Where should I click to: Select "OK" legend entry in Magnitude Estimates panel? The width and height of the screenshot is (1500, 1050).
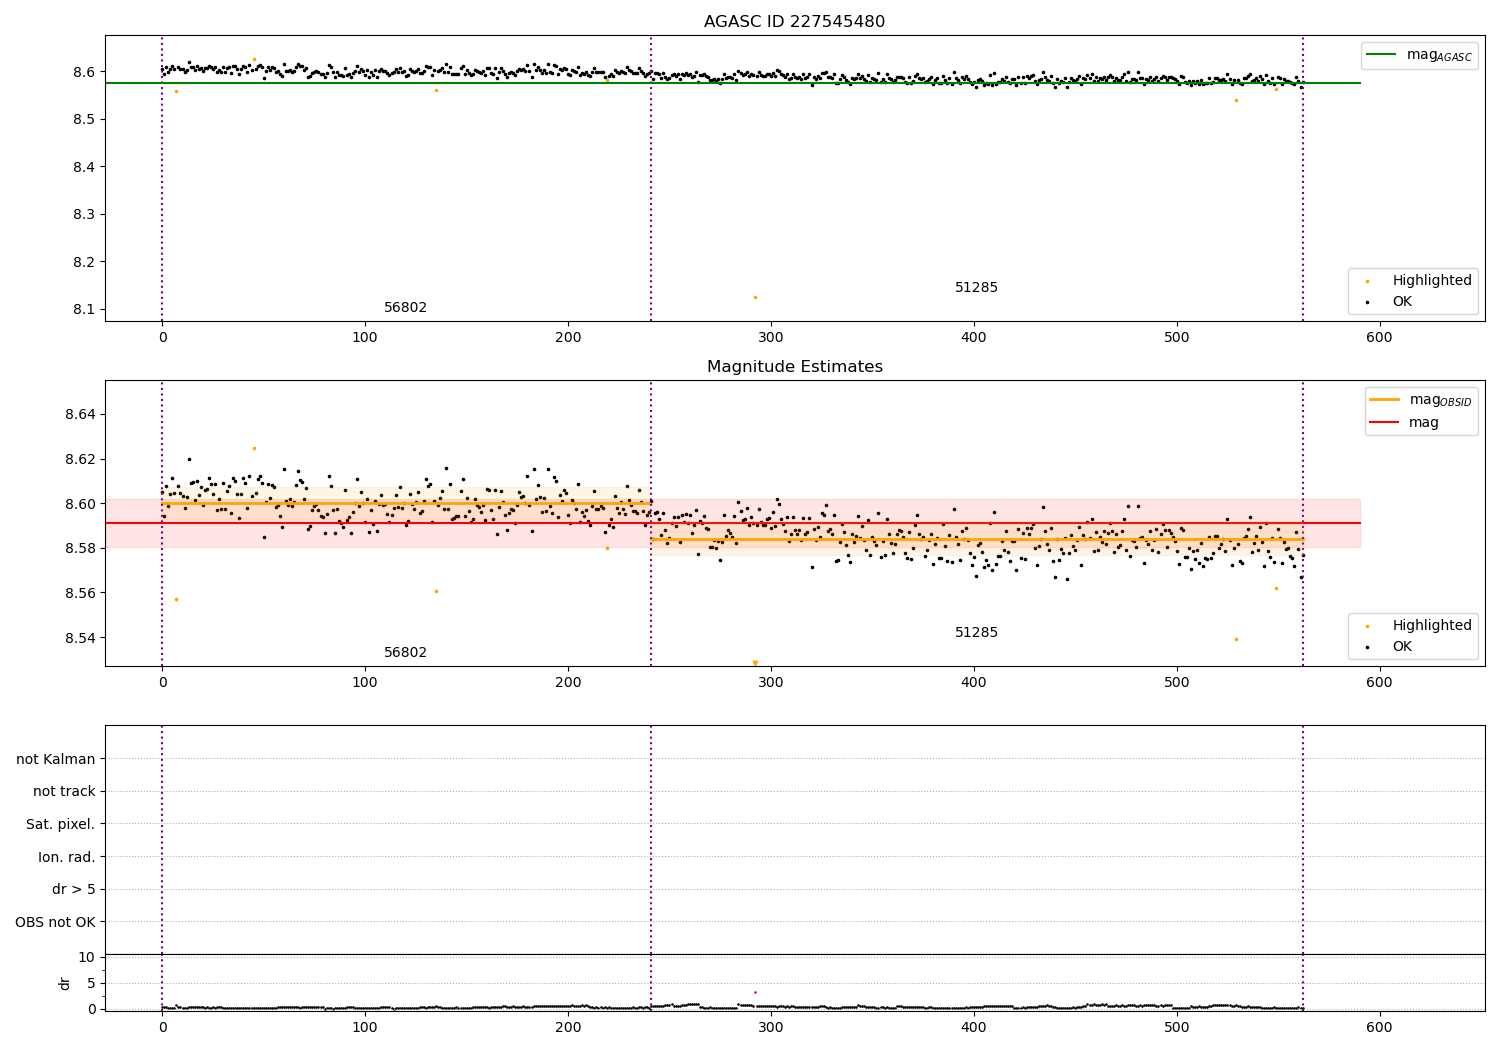(x=1402, y=647)
